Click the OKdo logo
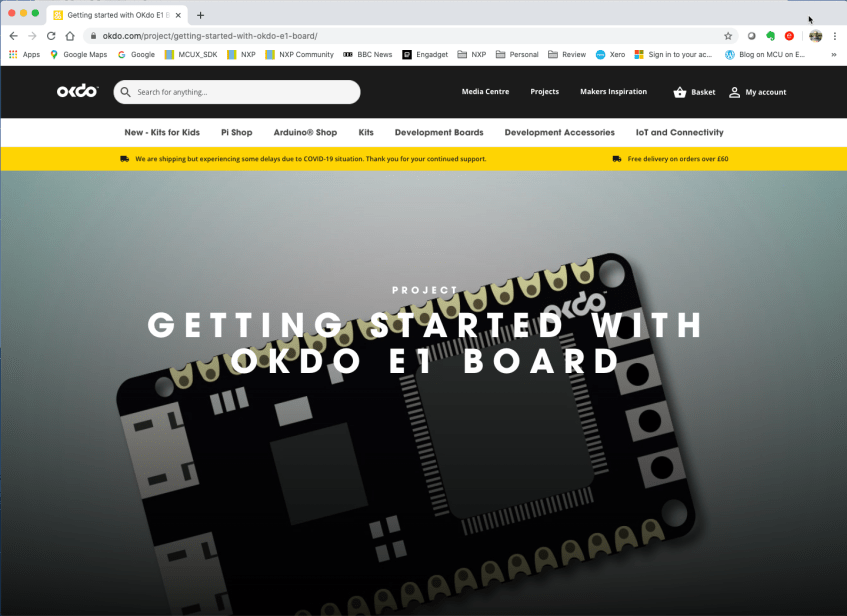This screenshot has width=847, height=616. point(77,91)
